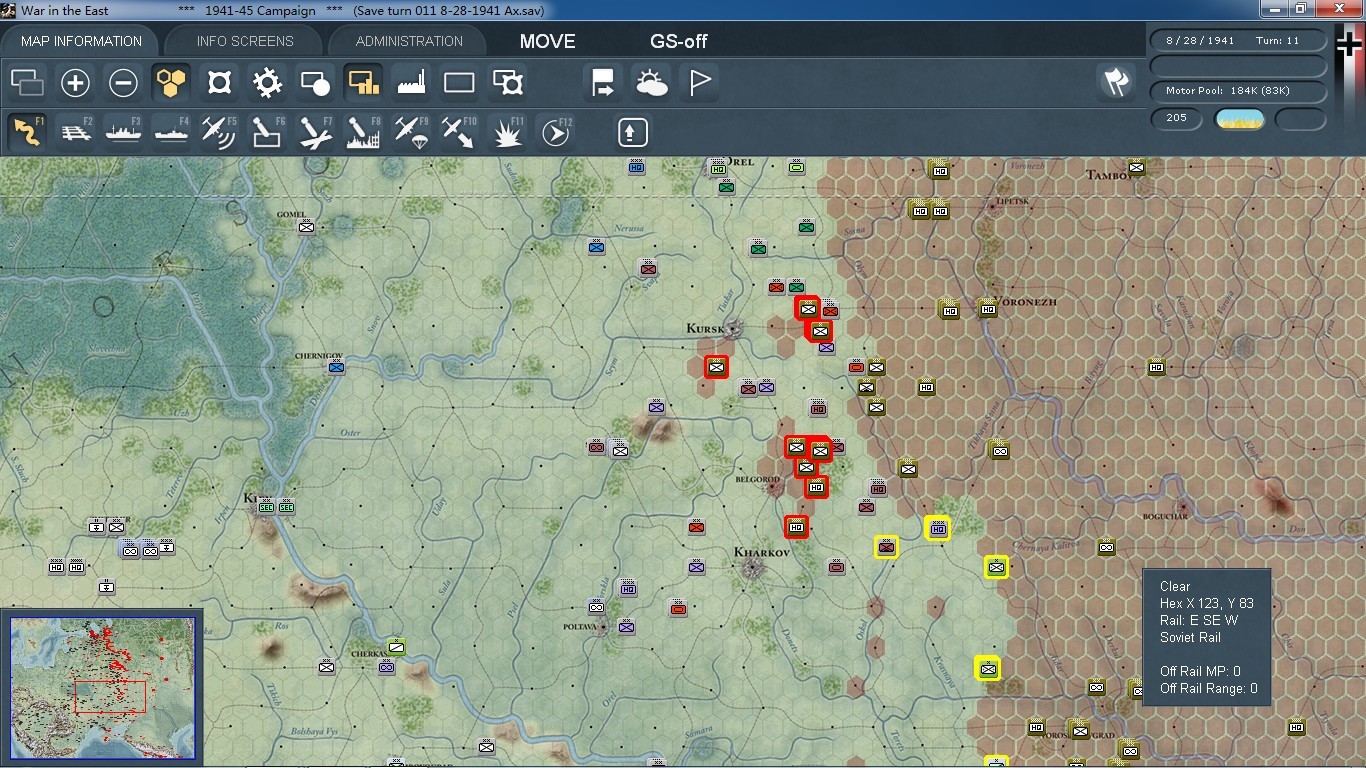Click the Belgorod city label
Viewport: 1366px width, 768px height.
tap(757, 480)
